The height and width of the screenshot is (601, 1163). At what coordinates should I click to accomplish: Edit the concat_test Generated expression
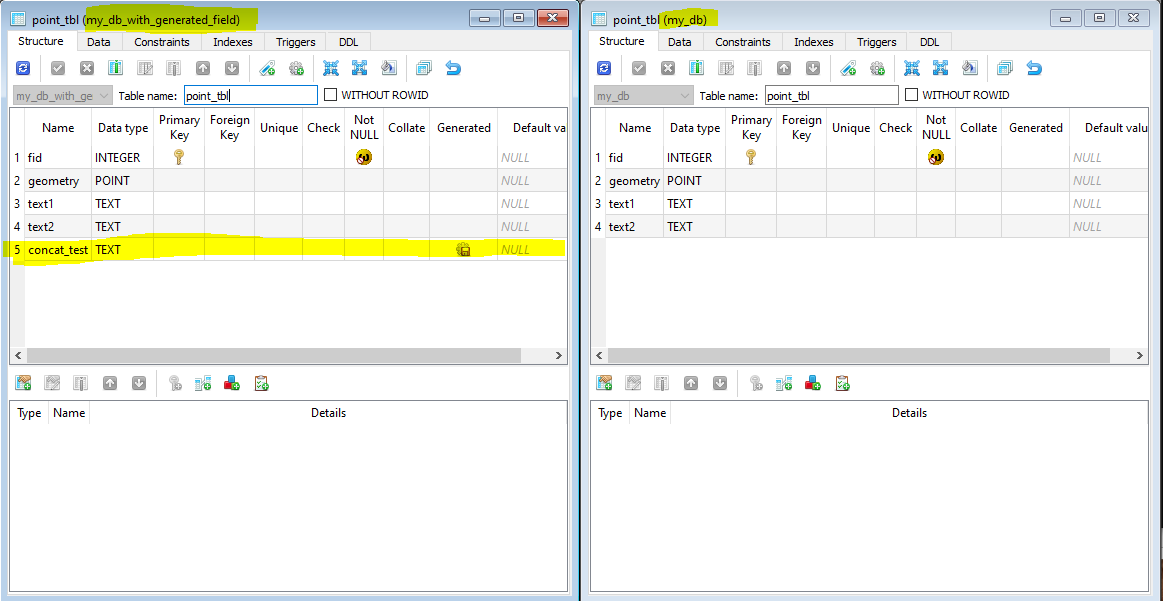point(463,249)
